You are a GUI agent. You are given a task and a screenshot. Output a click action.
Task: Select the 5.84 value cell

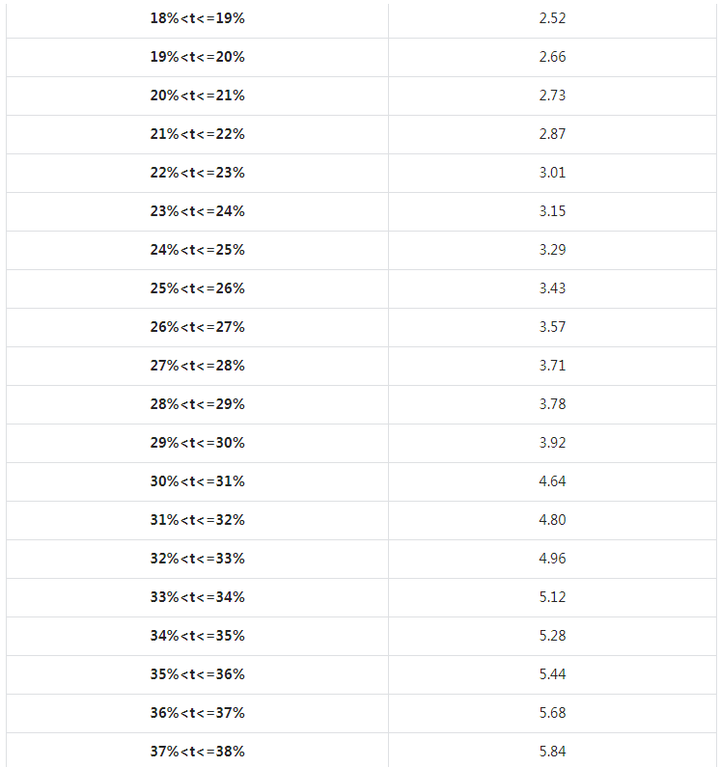pyautogui.click(x=552, y=751)
